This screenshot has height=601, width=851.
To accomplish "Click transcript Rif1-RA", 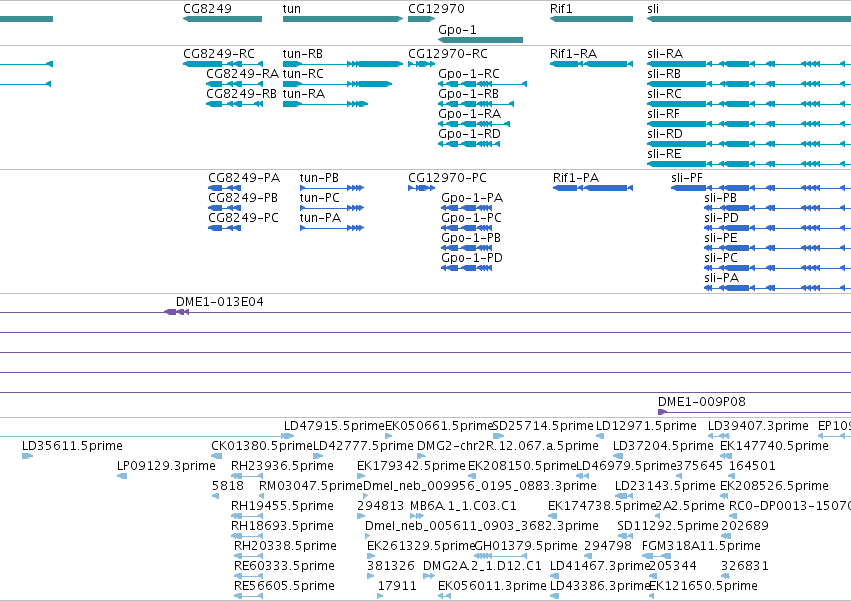I will coord(591,64).
